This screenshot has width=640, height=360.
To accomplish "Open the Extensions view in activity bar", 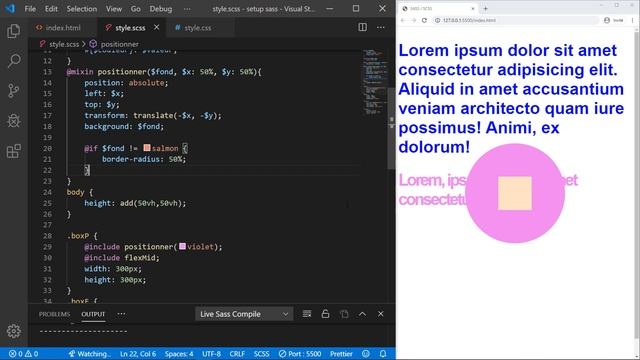I will (13, 151).
